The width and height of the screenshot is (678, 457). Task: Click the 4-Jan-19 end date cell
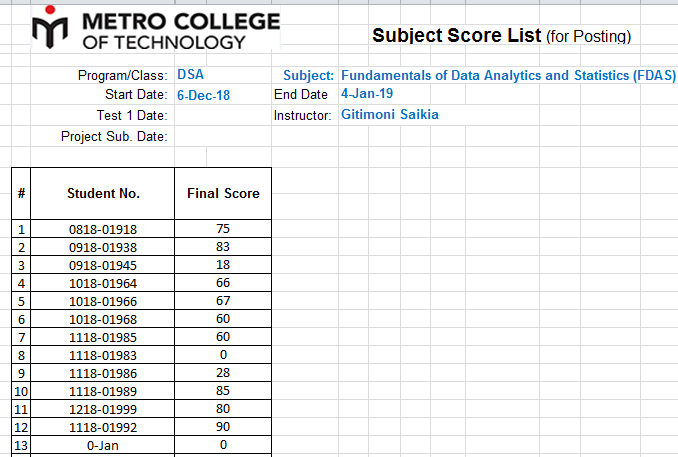click(x=367, y=93)
